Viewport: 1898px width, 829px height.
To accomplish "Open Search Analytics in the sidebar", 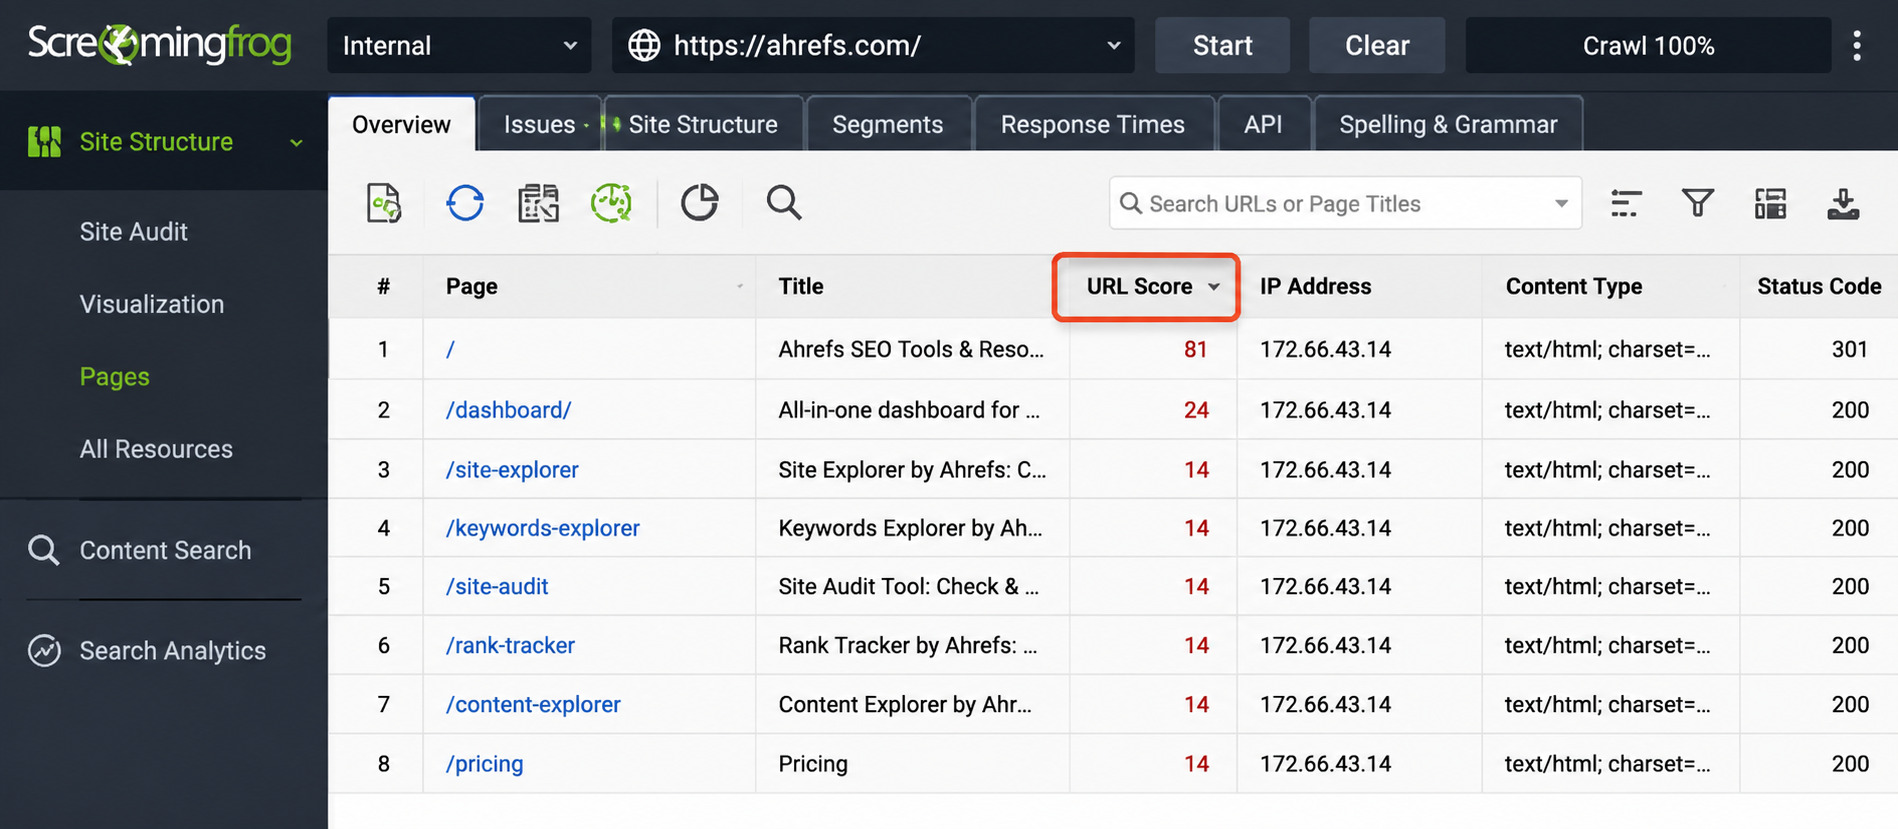I will coord(173,650).
